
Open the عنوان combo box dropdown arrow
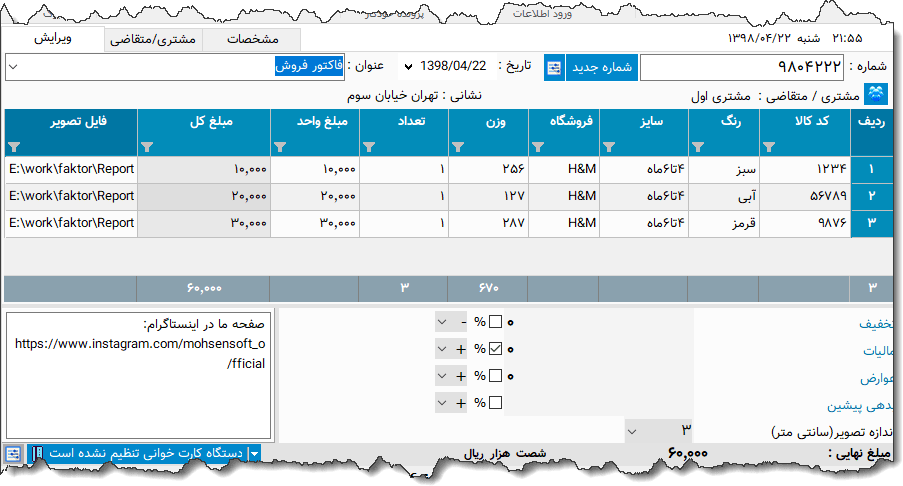[x=13, y=67]
